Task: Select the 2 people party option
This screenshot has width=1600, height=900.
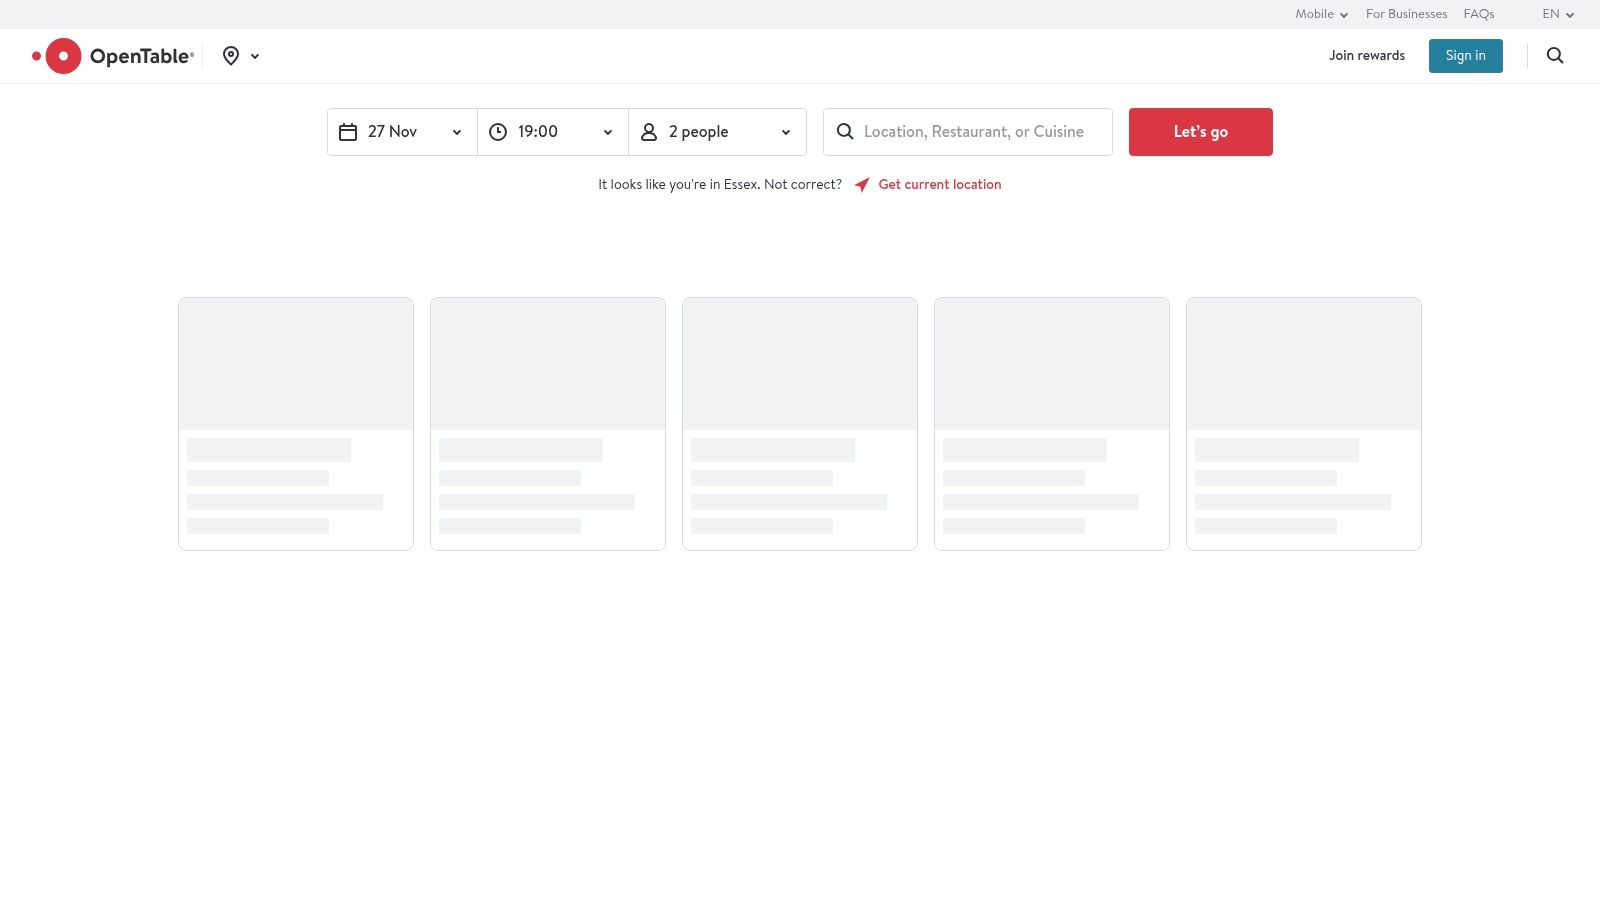Action: (x=699, y=131)
